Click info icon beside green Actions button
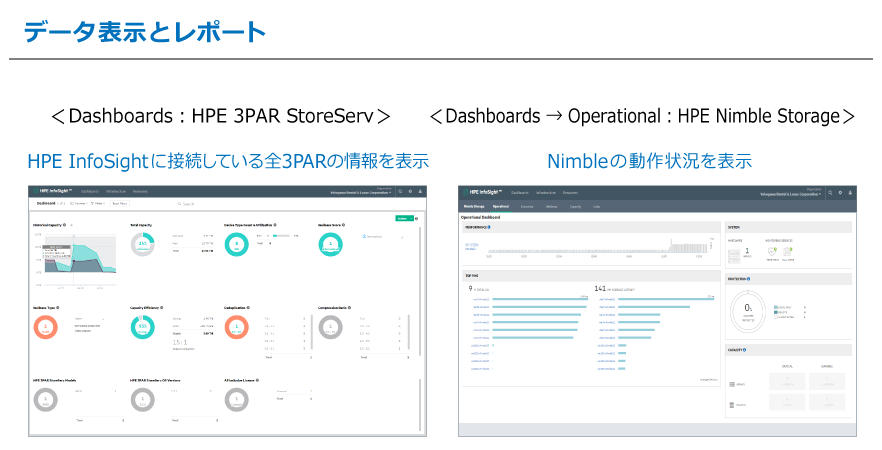882x450 pixels. pyautogui.click(x=416, y=218)
